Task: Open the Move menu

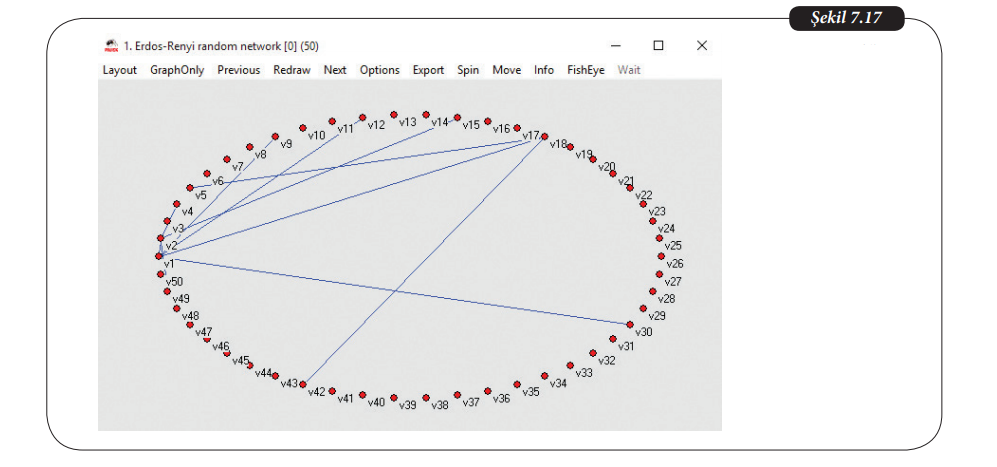Action: [x=506, y=70]
